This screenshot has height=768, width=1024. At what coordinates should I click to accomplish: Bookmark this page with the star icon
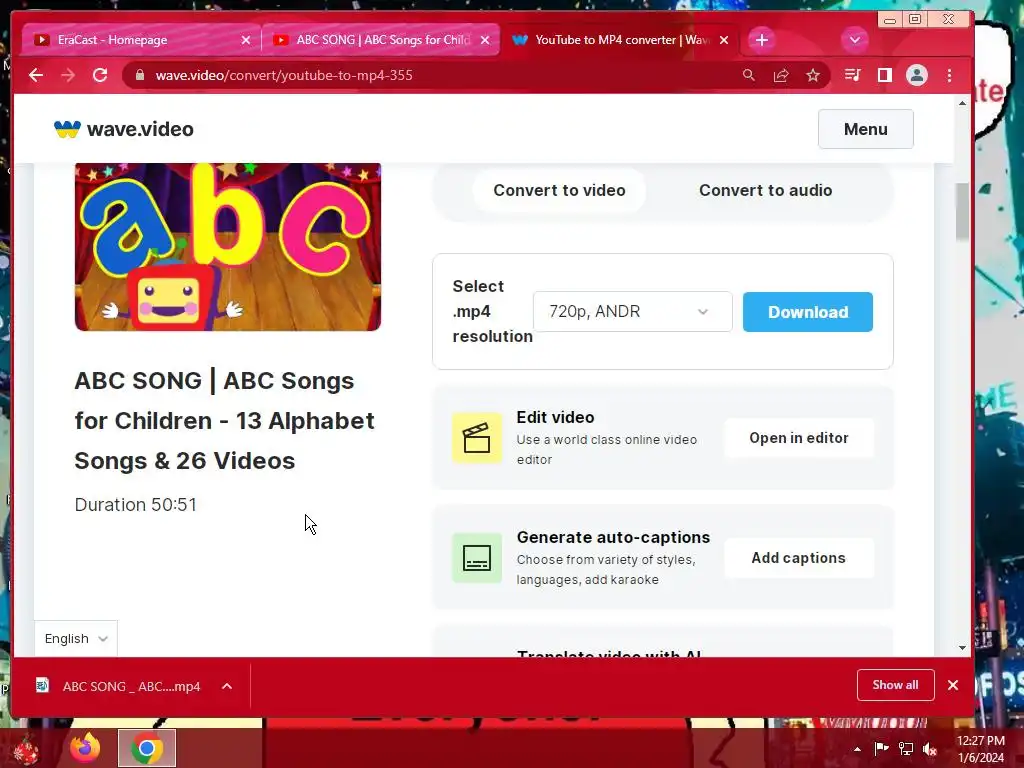point(813,75)
